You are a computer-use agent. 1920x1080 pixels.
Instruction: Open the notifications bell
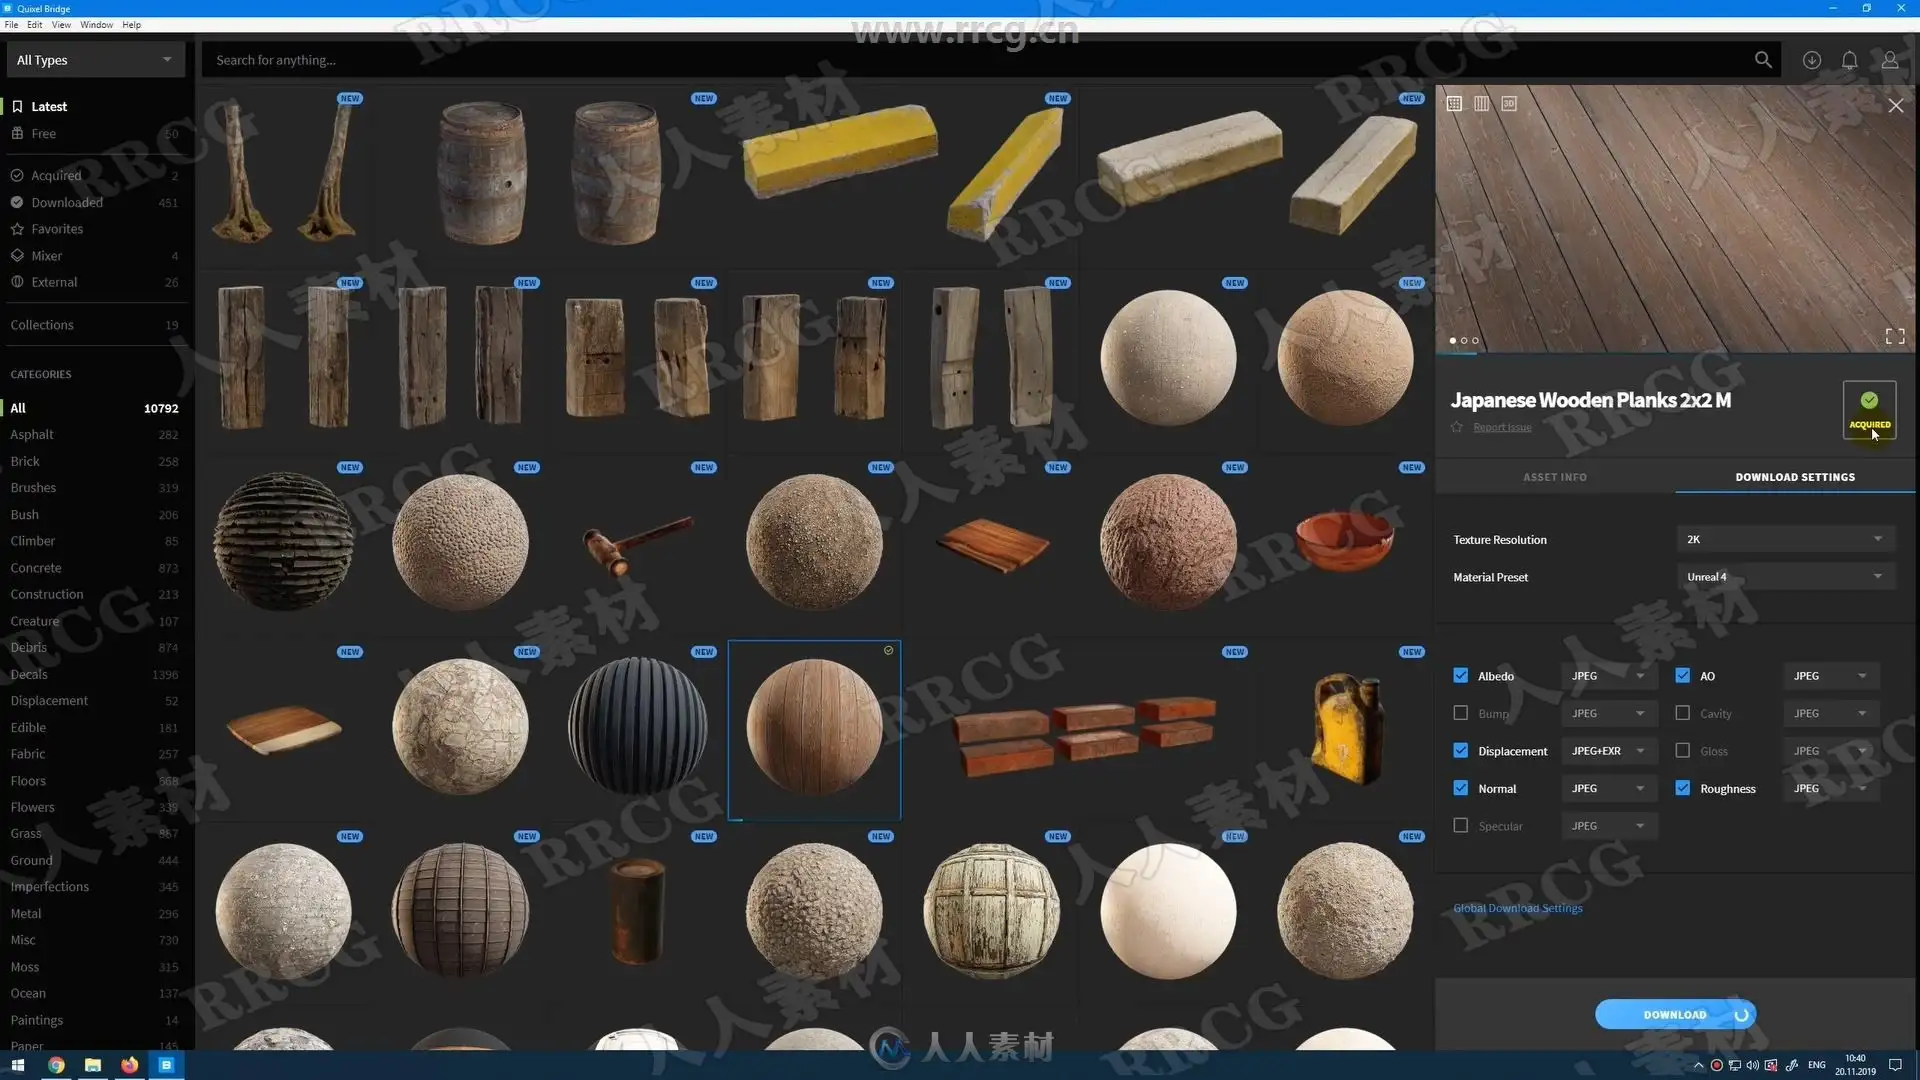(x=1849, y=60)
